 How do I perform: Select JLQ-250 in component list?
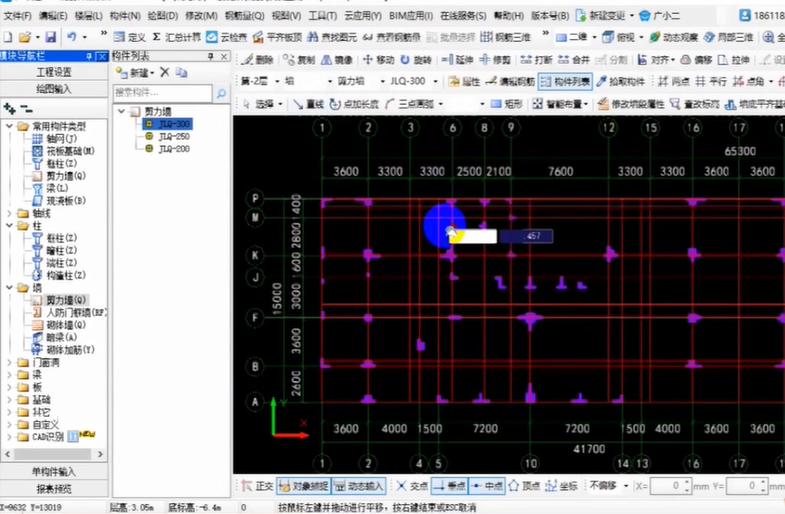pyautogui.click(x=174, y=136)
